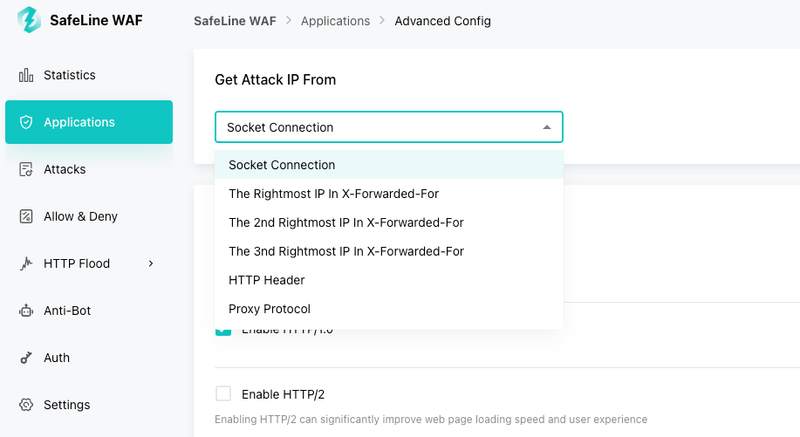
Task: Go to Attacks in the sidebar
Action: (x=89, y=169)
